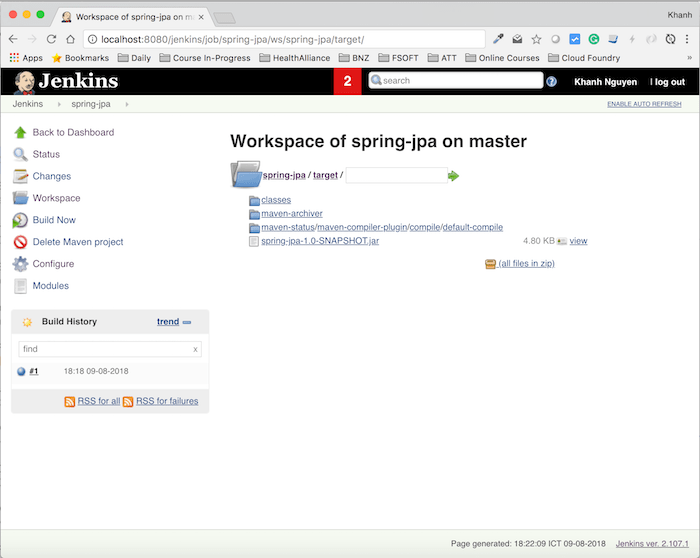Click the RSS for failures feed icon

pyautogui.click(x=128, y=401)
